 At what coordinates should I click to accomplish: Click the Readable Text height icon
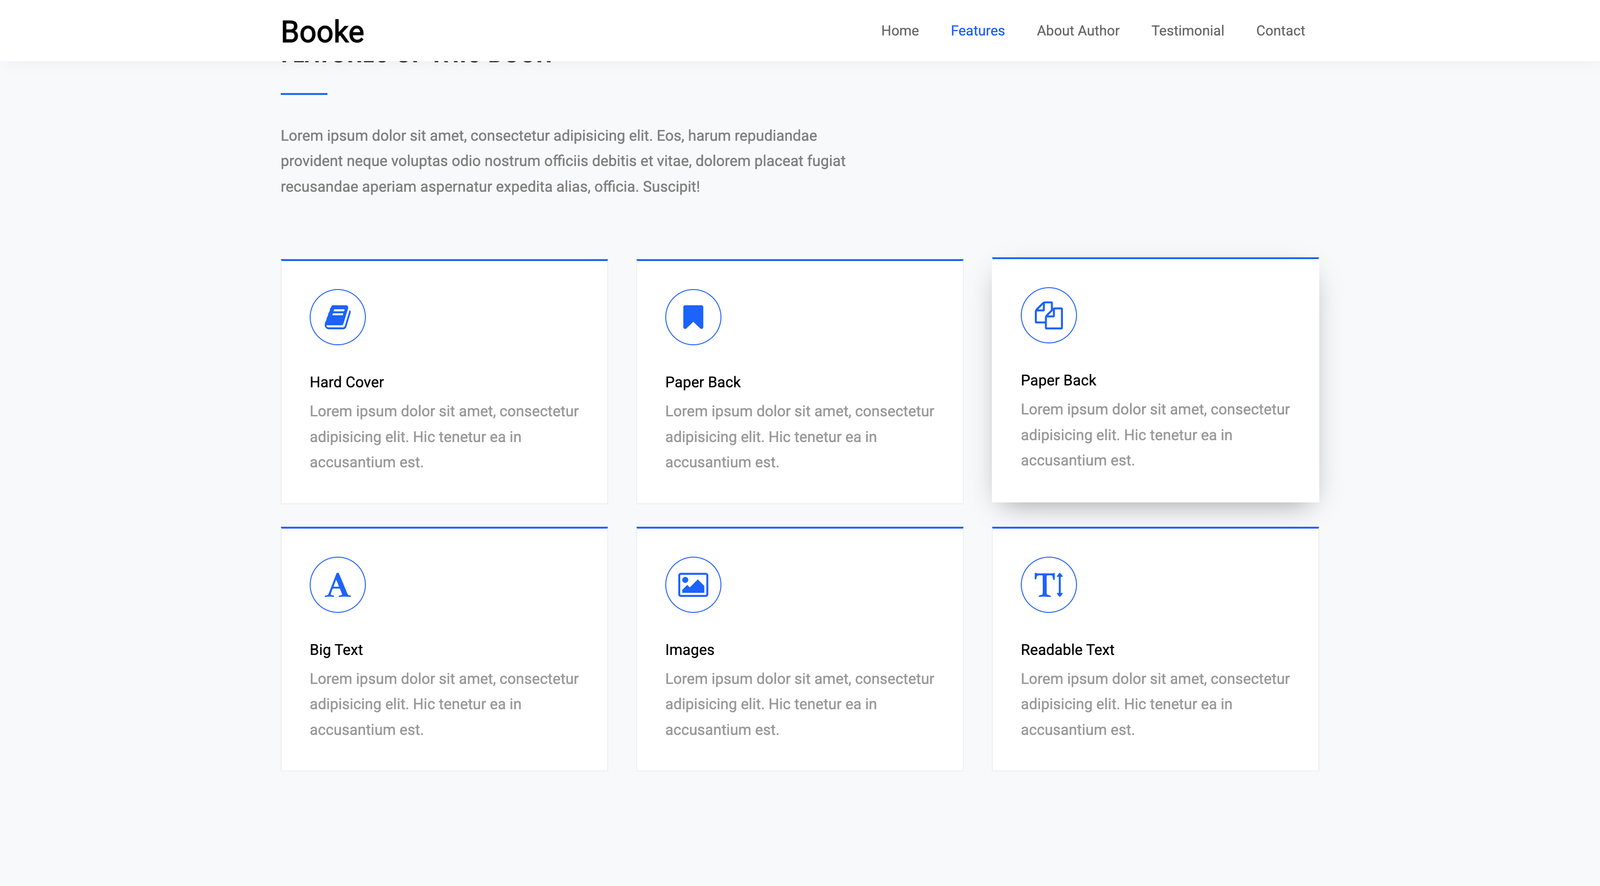(1049, 585)
